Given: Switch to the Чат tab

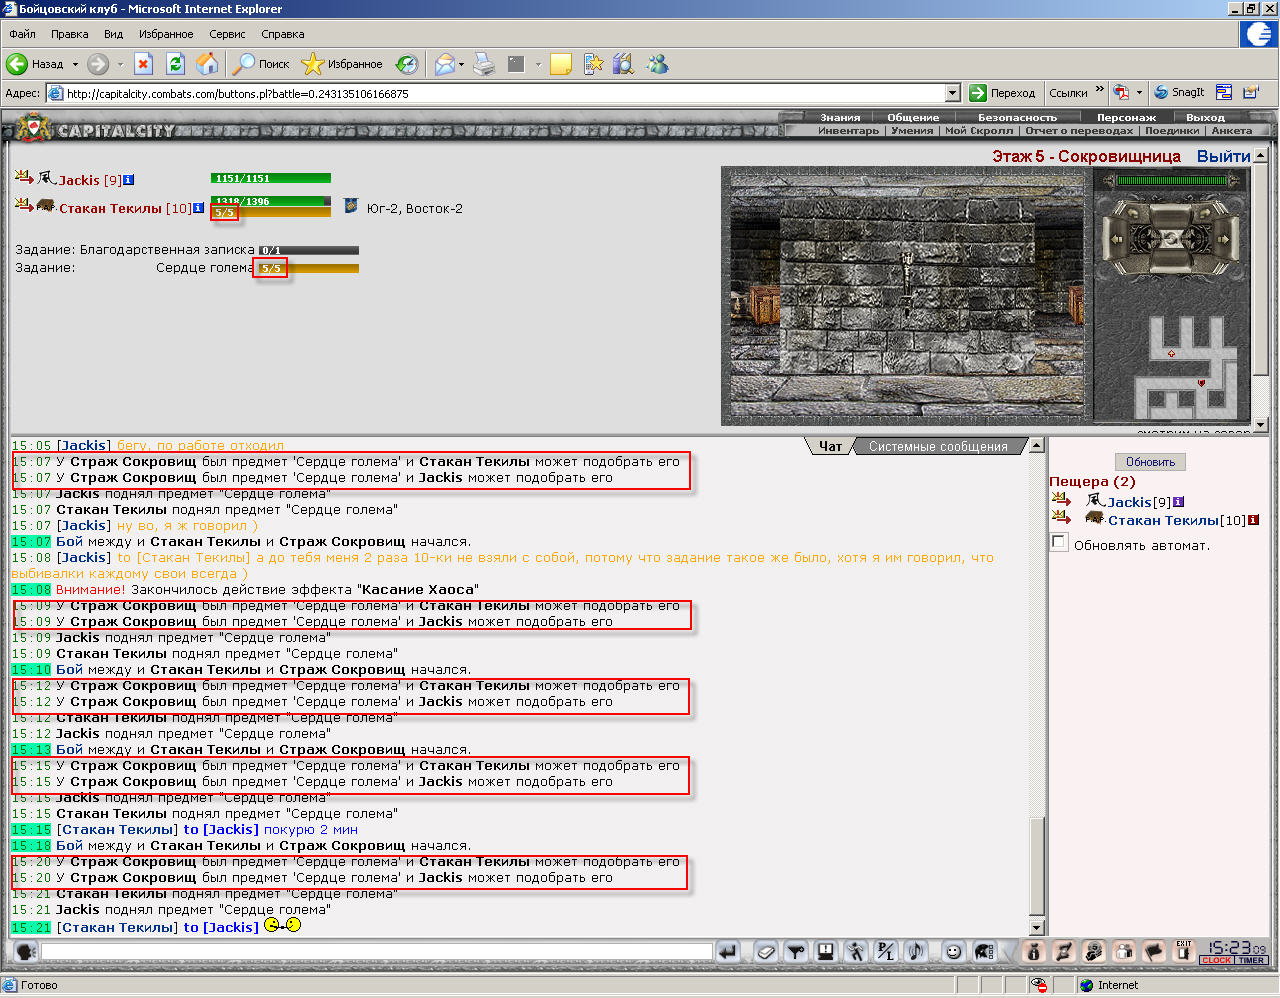Looking at the screenshot, I should point(831,446).
